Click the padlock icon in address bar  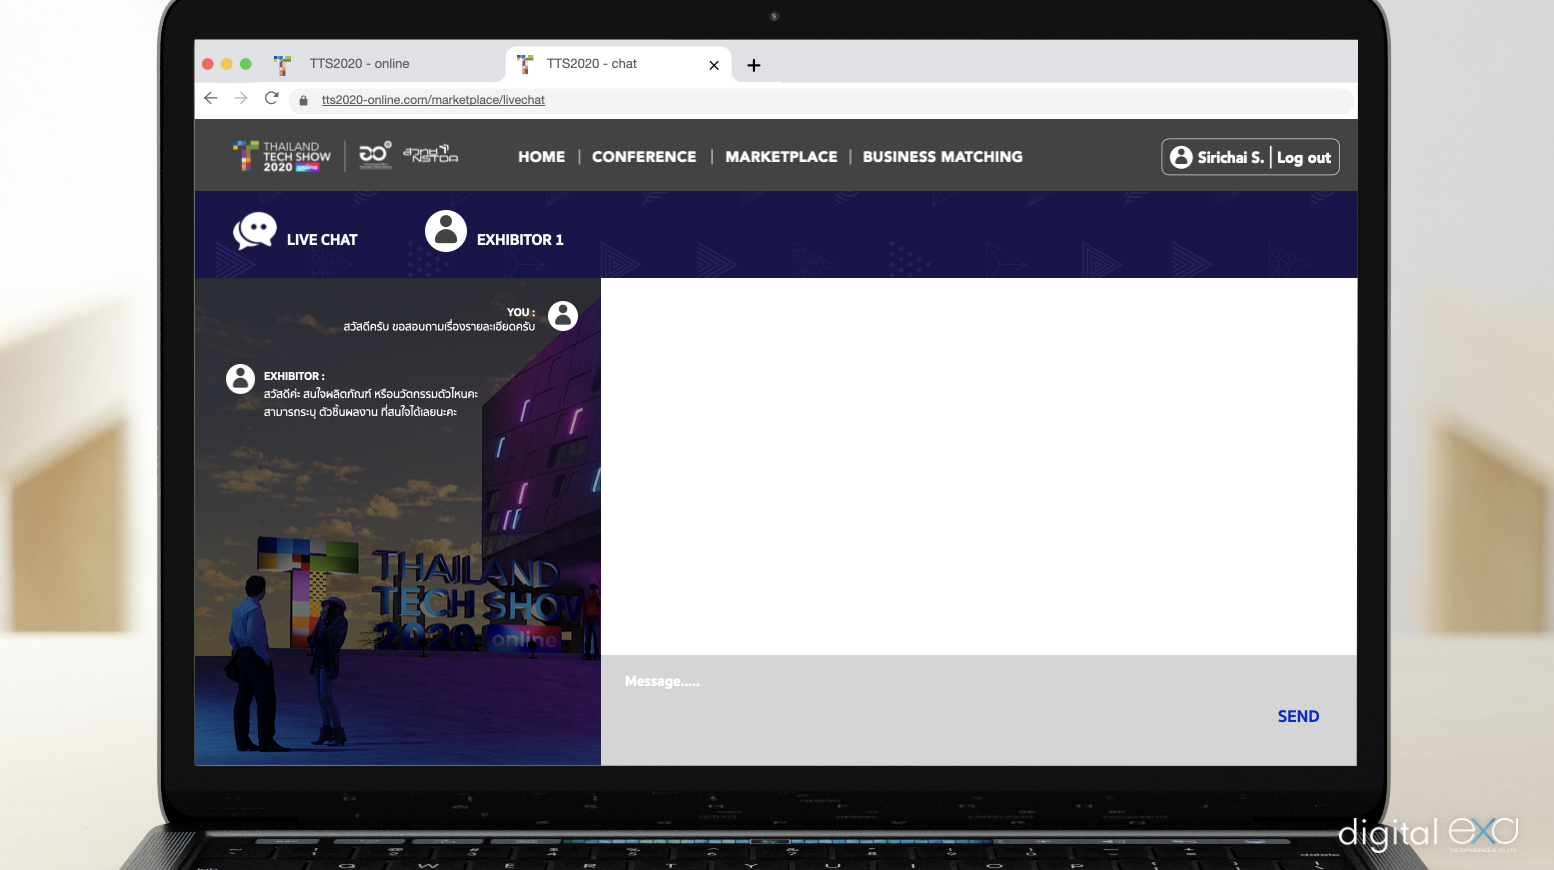[304, 100]
